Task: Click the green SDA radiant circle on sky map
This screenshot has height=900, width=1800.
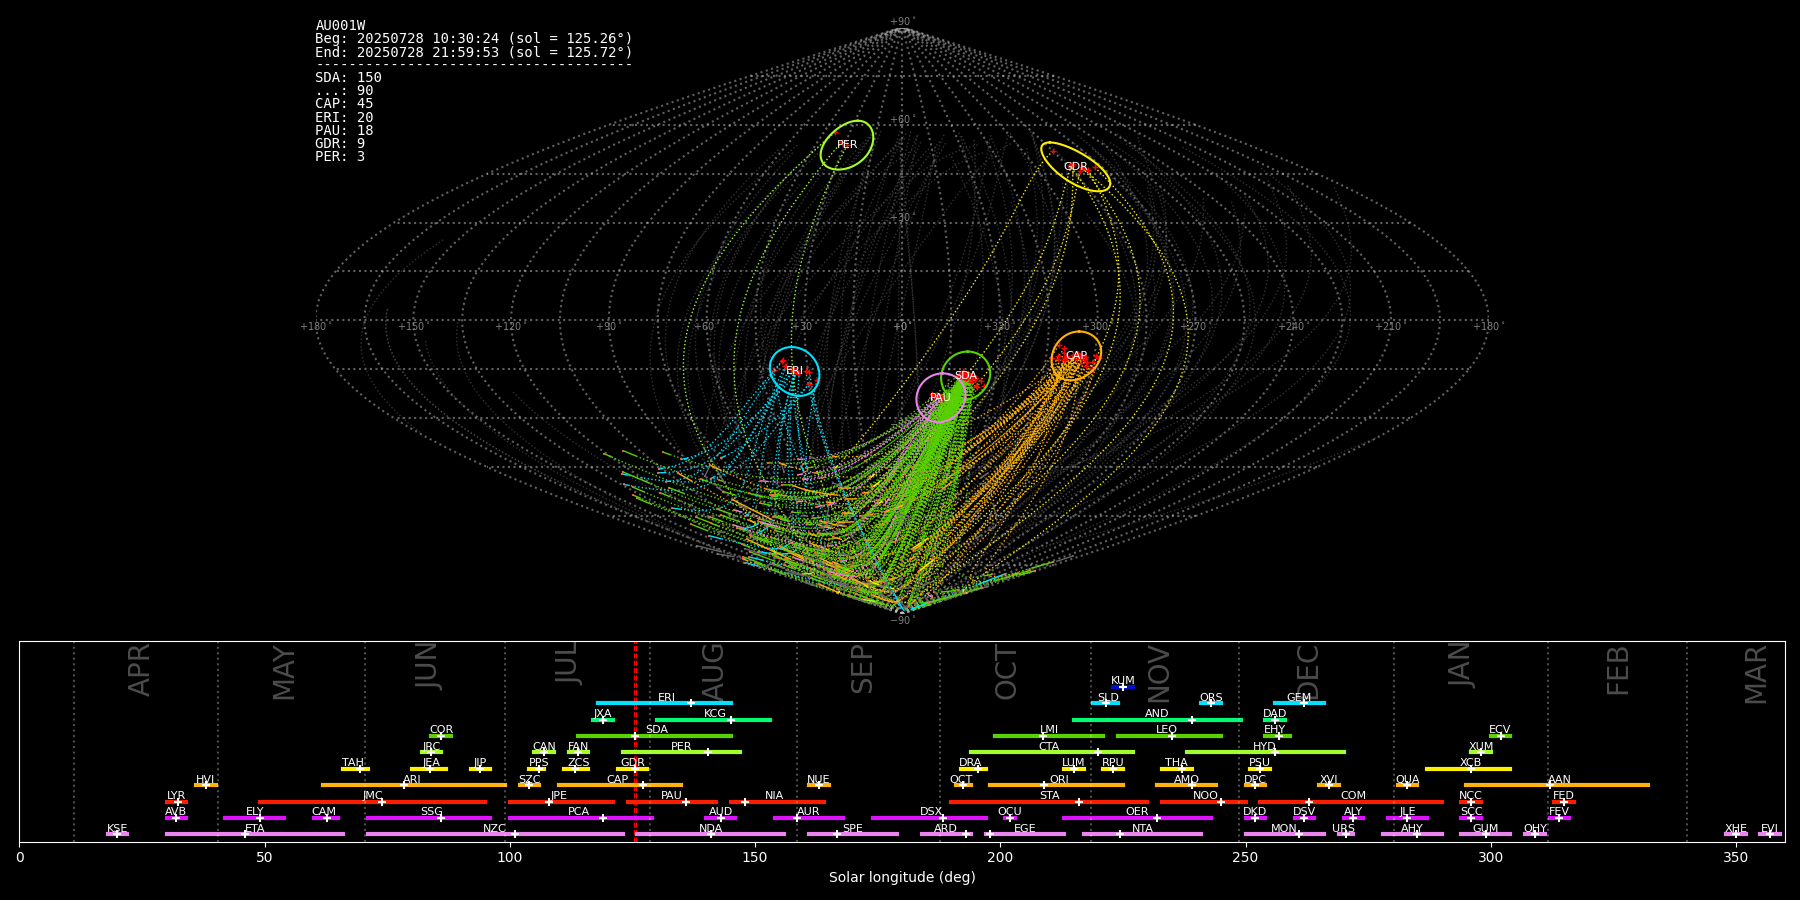Action: 966,376
